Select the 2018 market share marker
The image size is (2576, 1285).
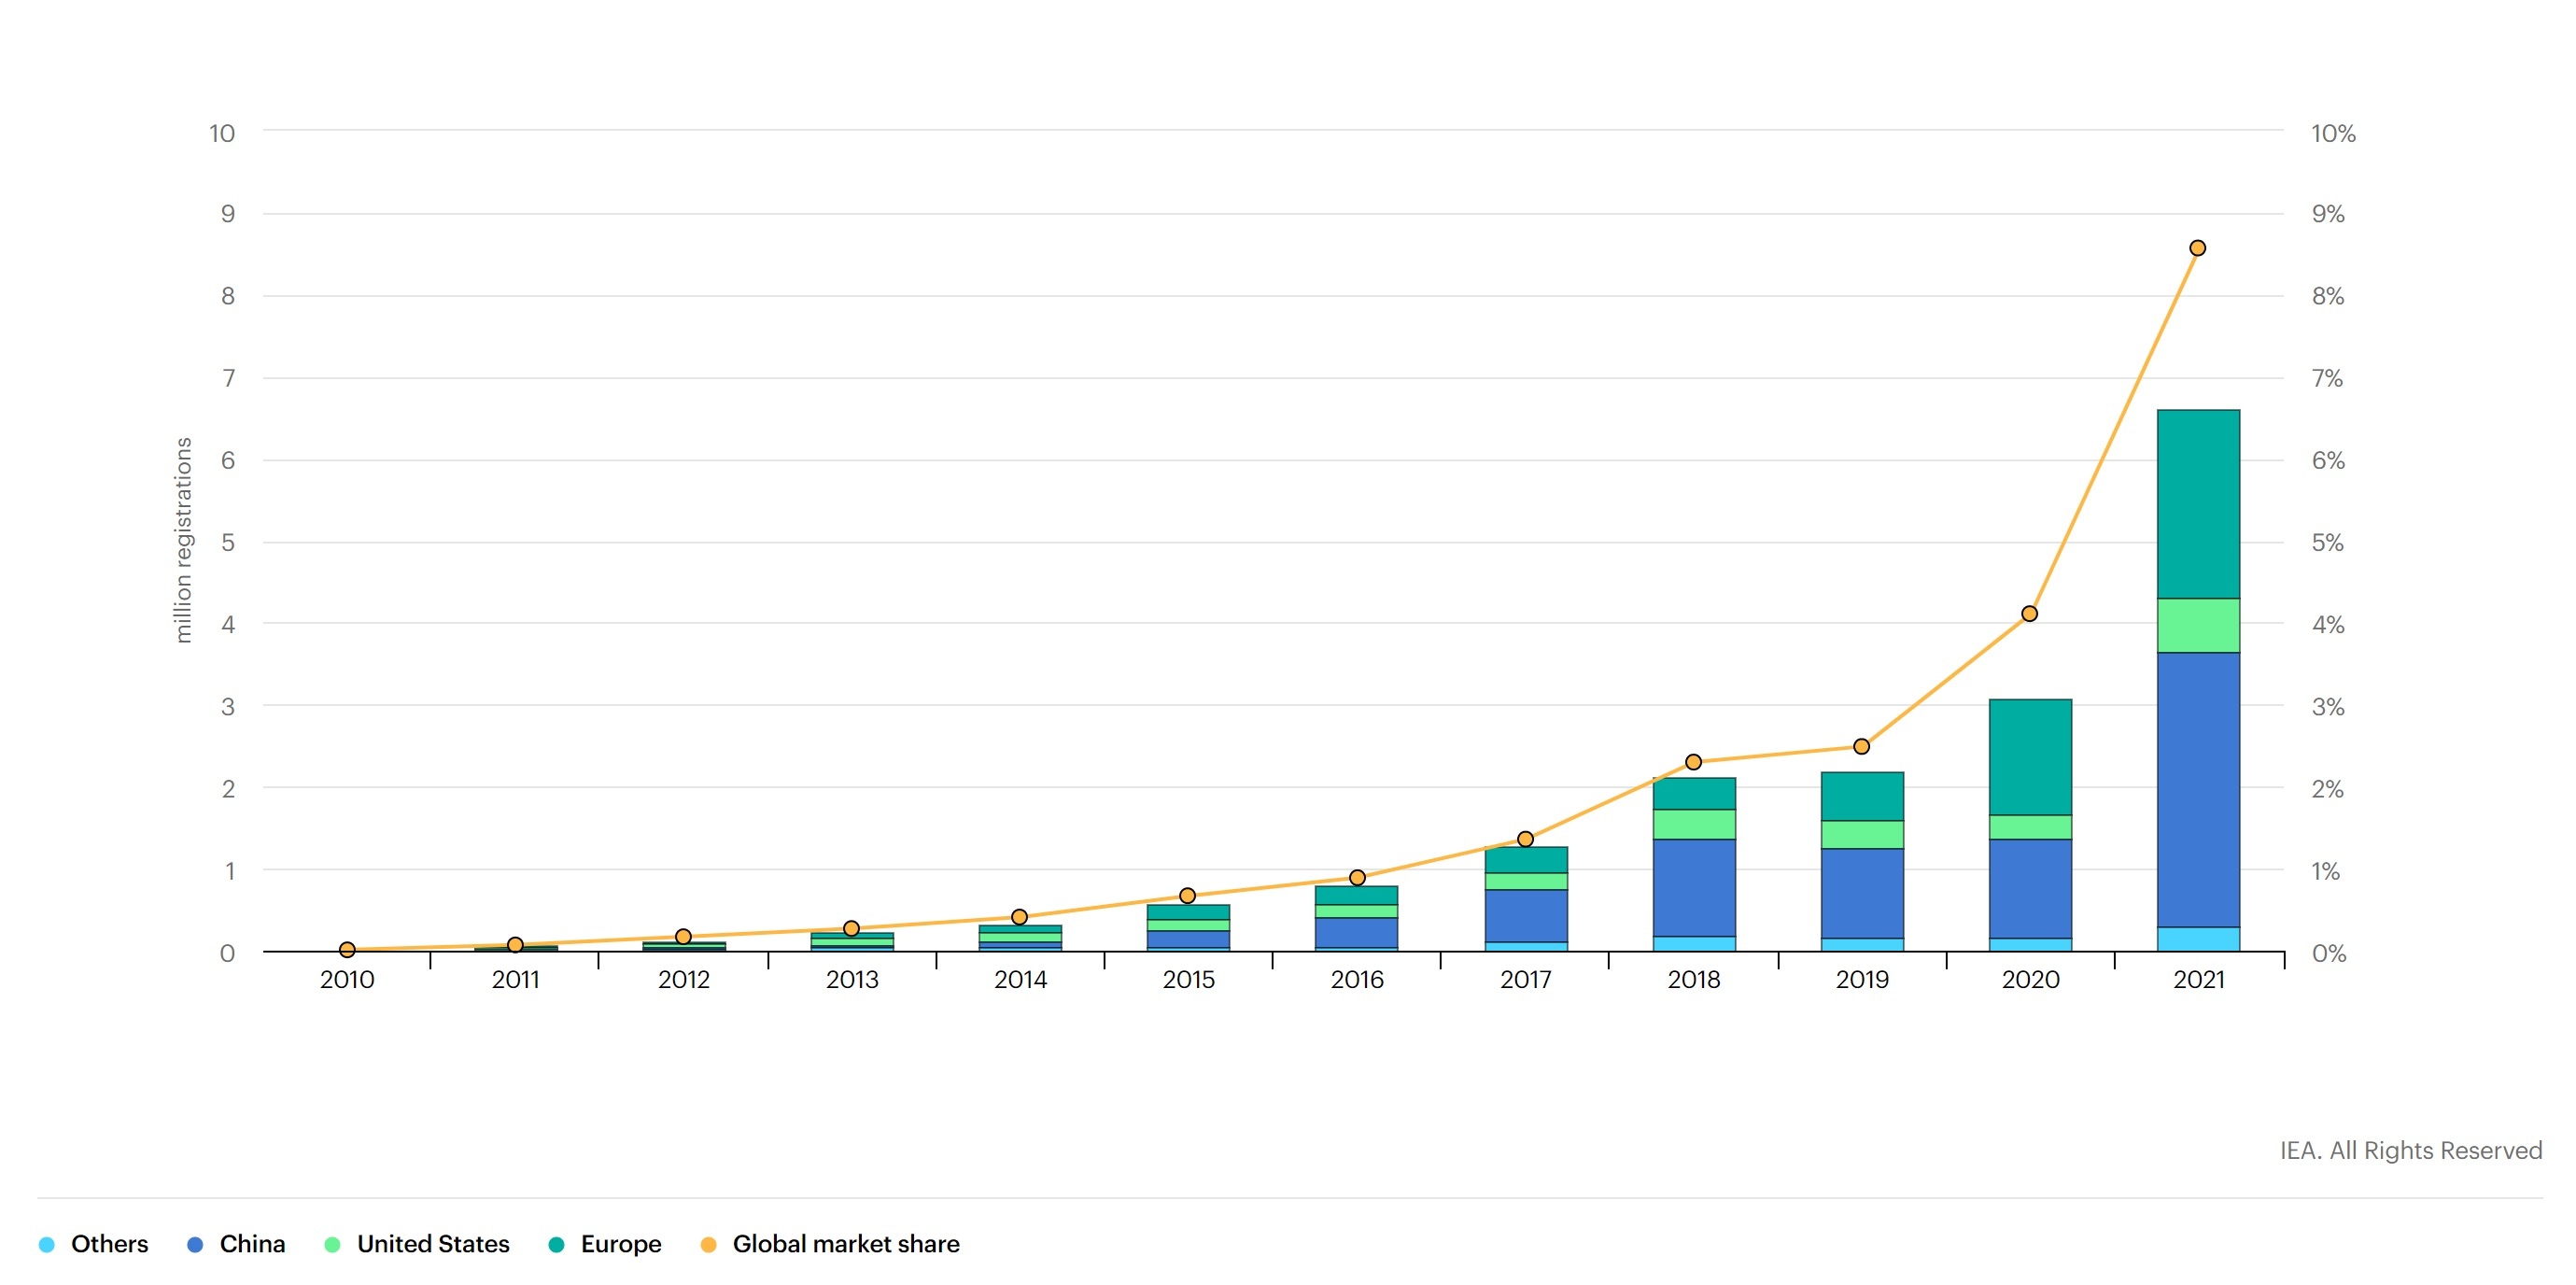[1693, 762]
